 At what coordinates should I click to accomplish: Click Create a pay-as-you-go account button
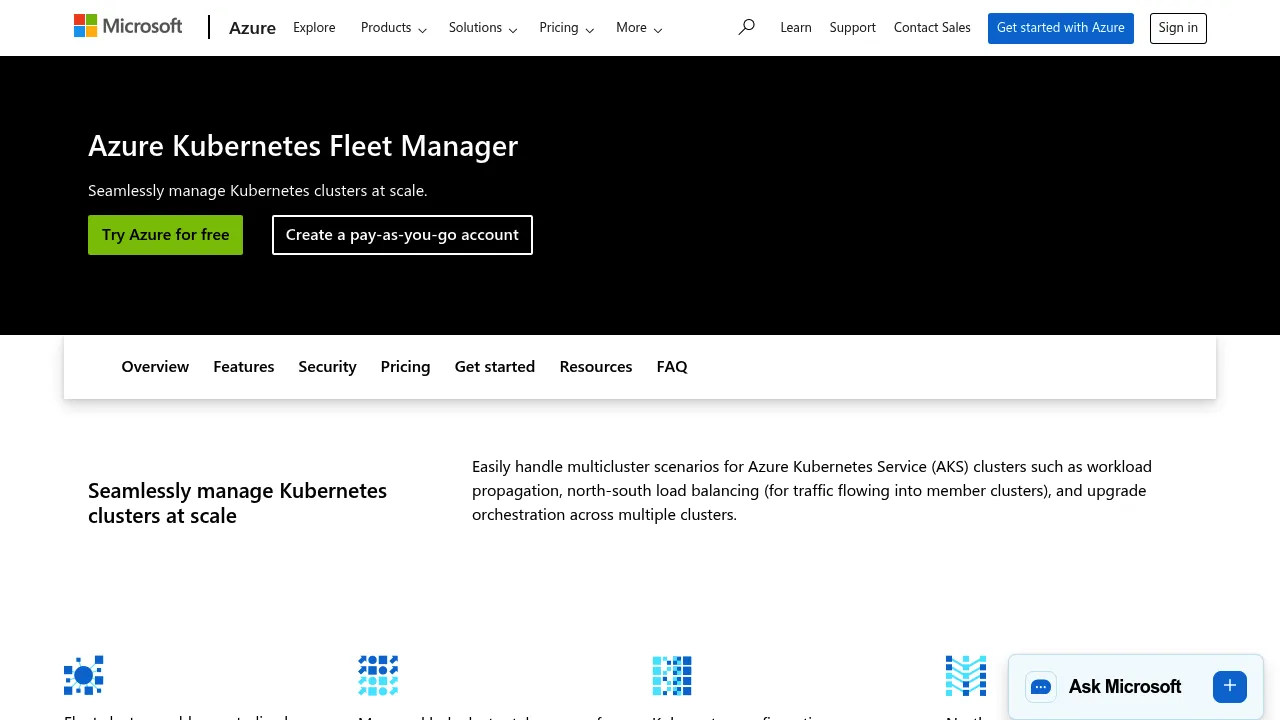(402, 235)
